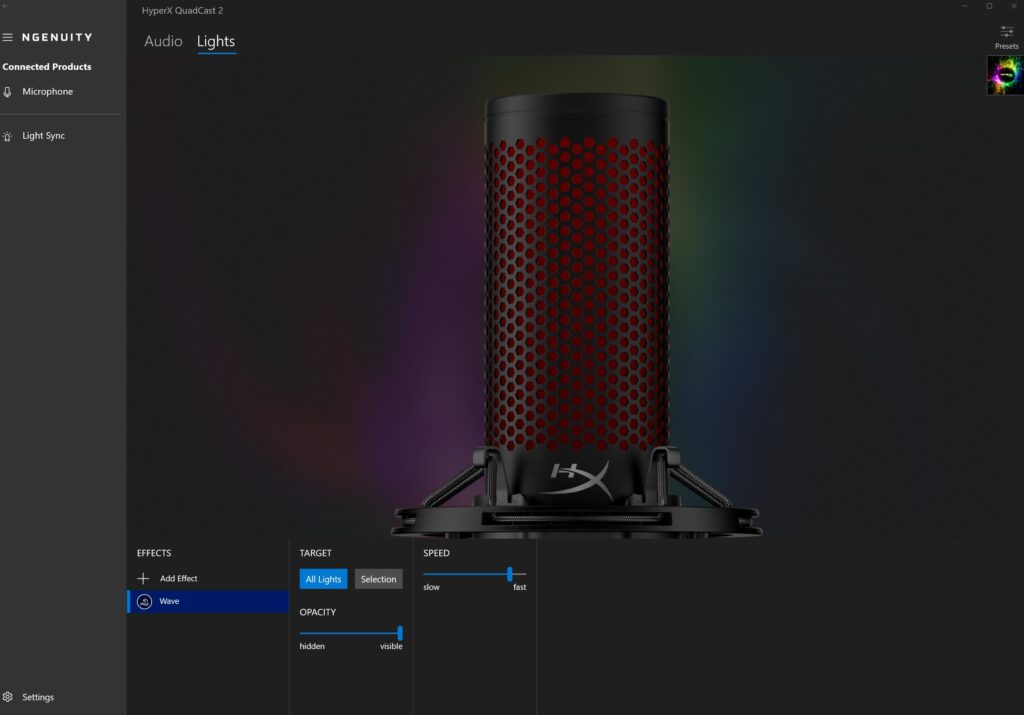Switch target to Selection
The image size is (1024, 715).
pos(378,580)
